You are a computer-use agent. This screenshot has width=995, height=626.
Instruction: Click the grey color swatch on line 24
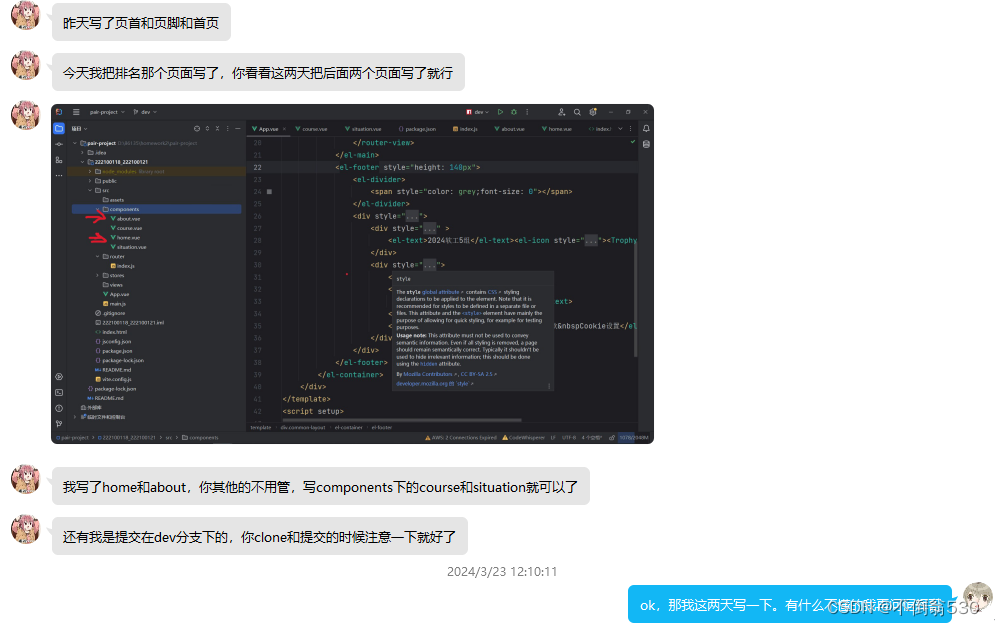270,192
